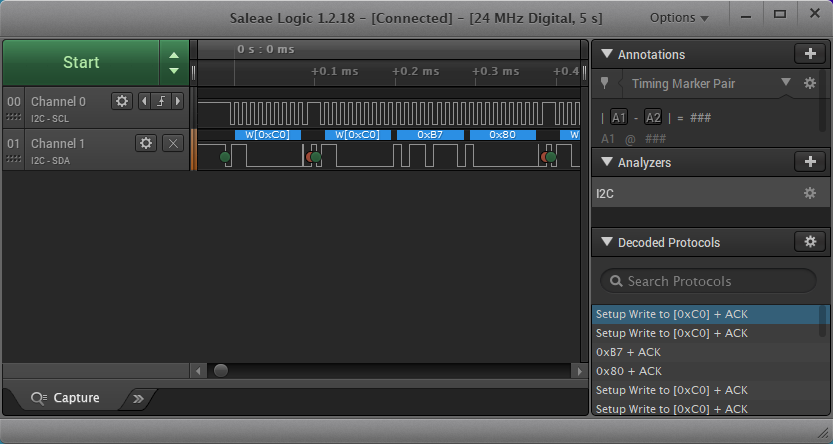
Task: Click the Search Protocols field
Action: pos(708,281)
